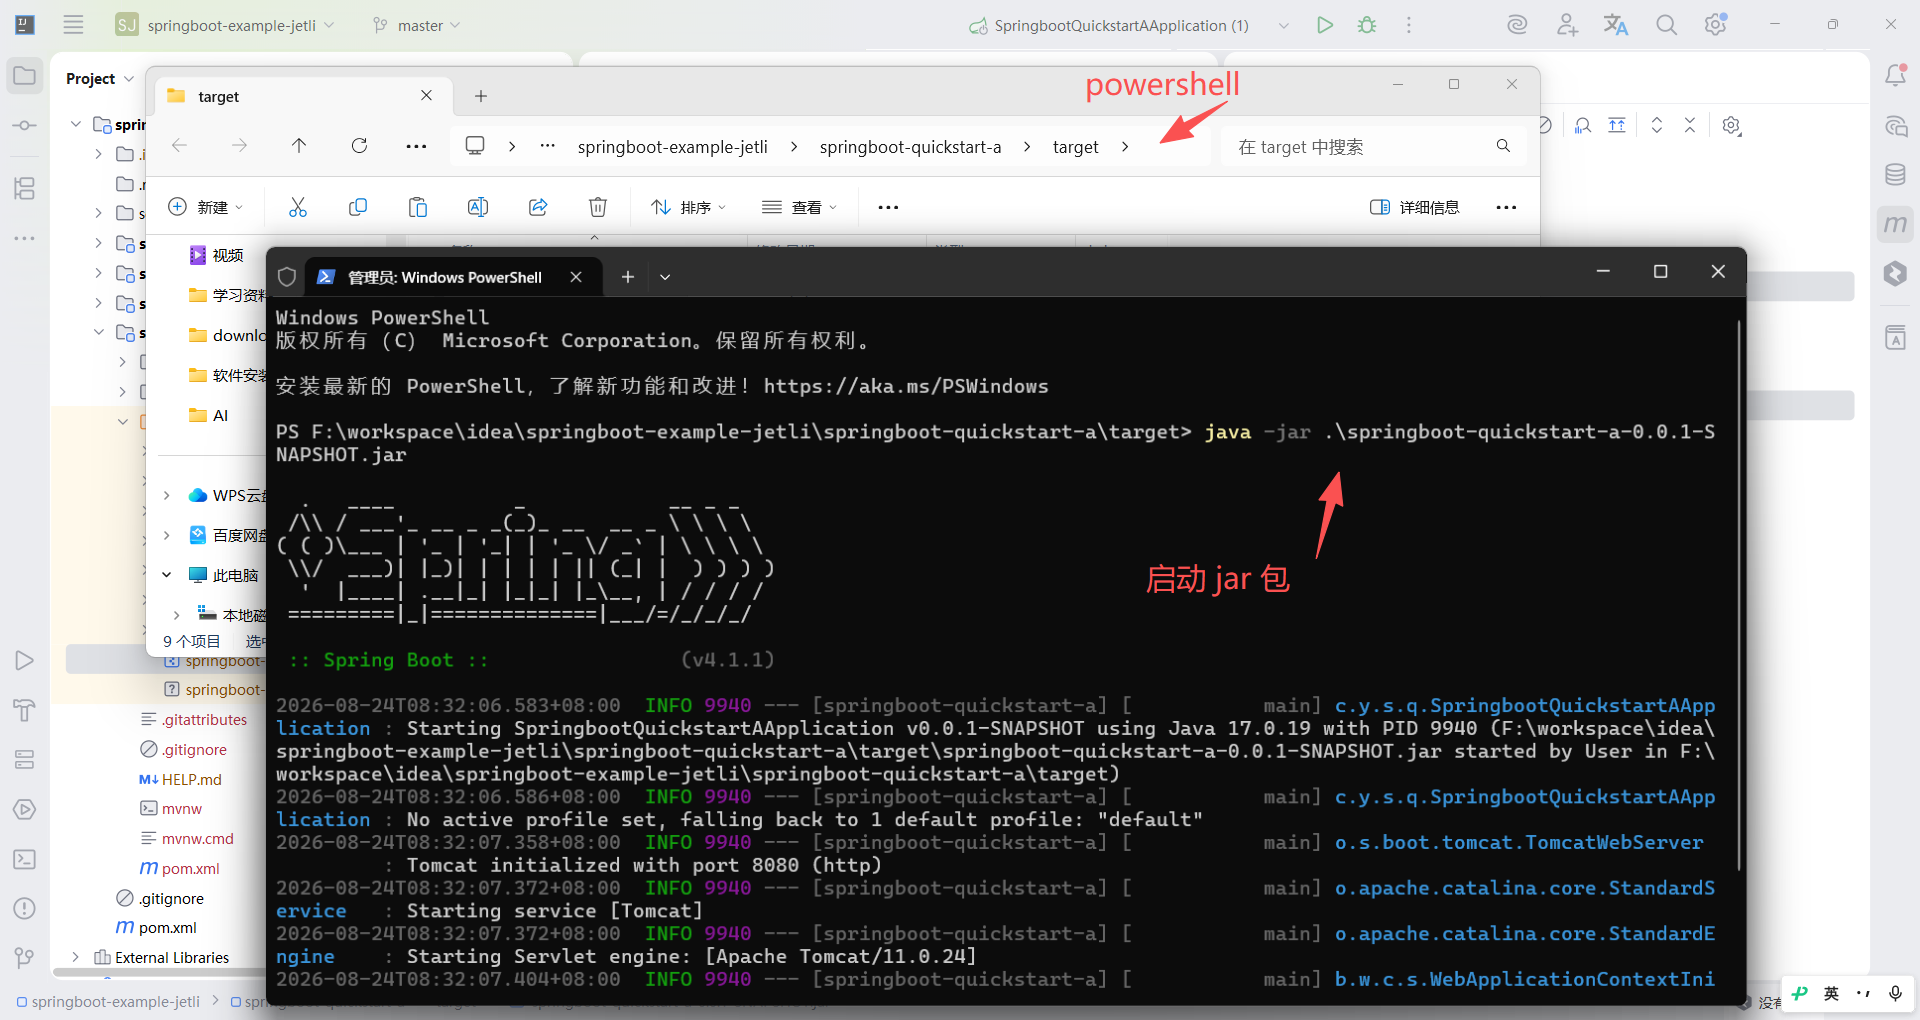Image resolution: width=1920 pixels, height=1020 pixels.
Task: Open Explorer toolbar more options ellipsis
Action: 888,207
